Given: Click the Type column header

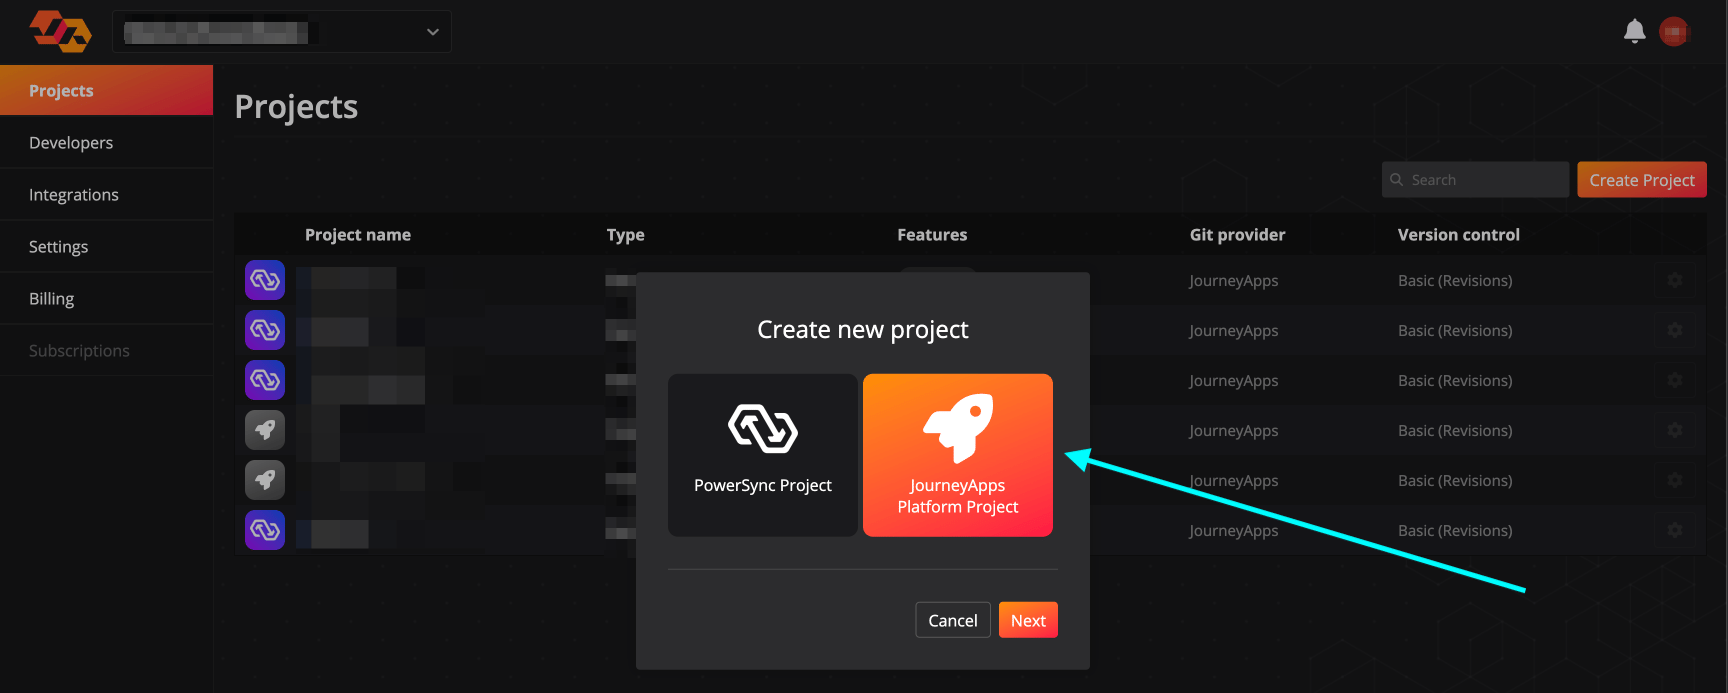Looking at the screenshot, I should [626, 235].
